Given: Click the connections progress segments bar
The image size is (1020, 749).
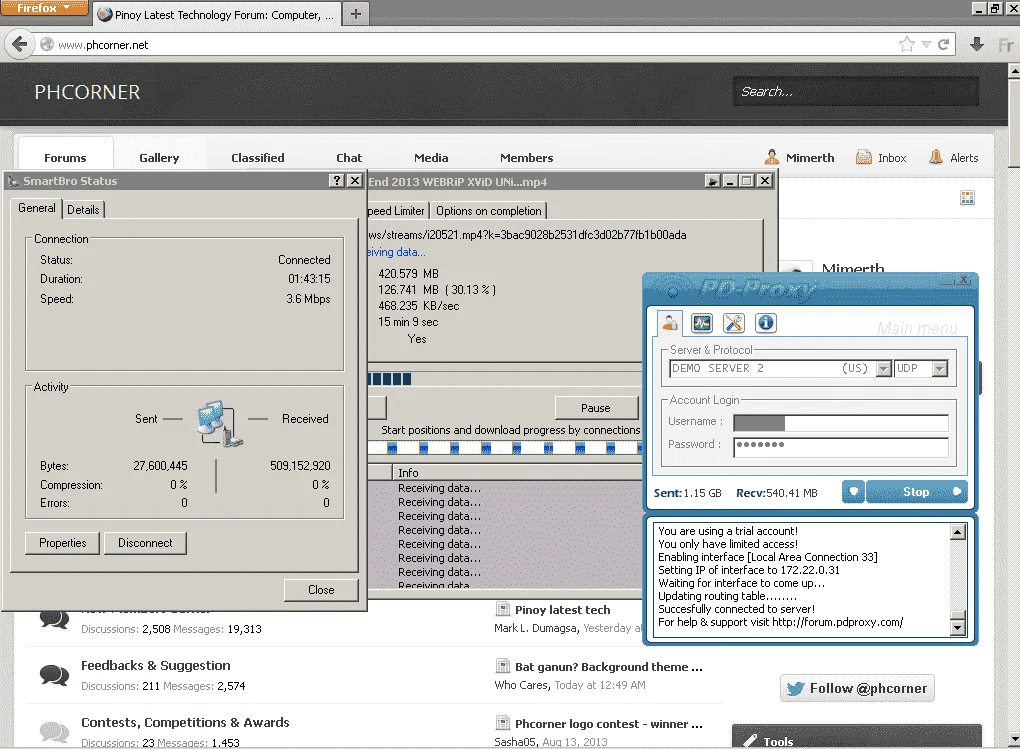Looking at the screenshot, I should click(505, 448).
